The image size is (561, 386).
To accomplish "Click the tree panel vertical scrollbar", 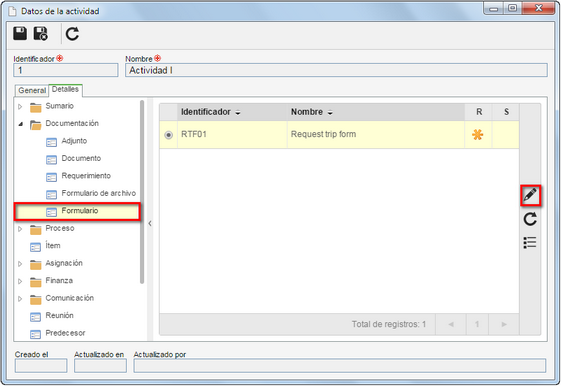I will (x=142, y=192).
